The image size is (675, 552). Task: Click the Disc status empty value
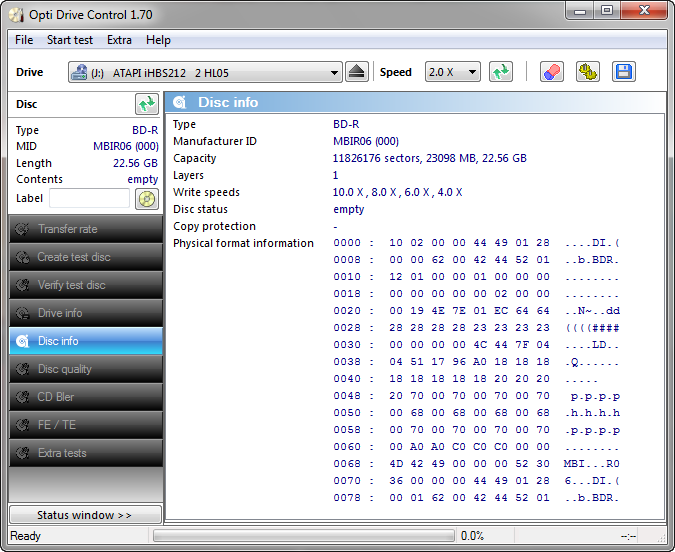pyautogui.click(x=349, y=209)
